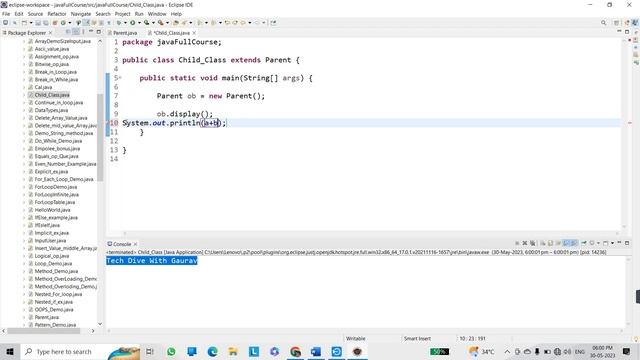Click the New file toolbar icon
The image size is (640, 360).
pyautogui.click(x=24, y=23)
